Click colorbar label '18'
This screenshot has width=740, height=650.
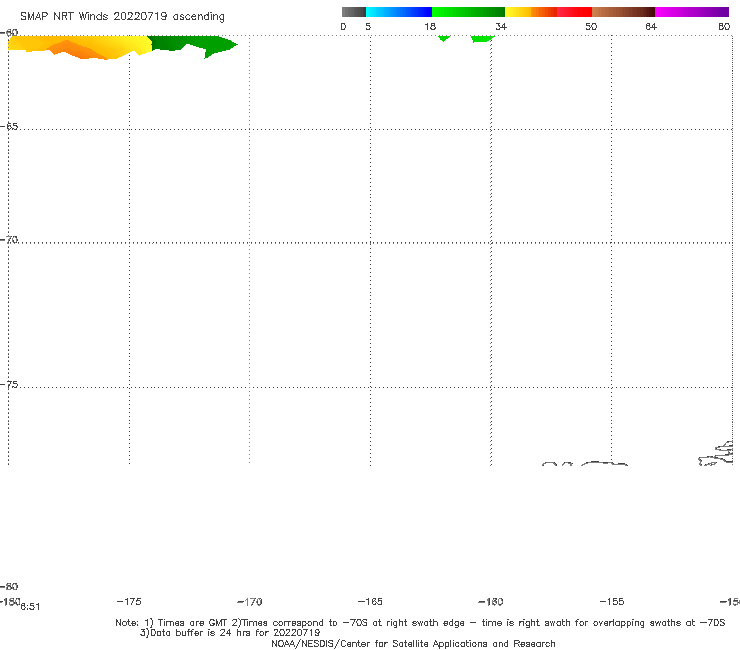tap(430, 27)
